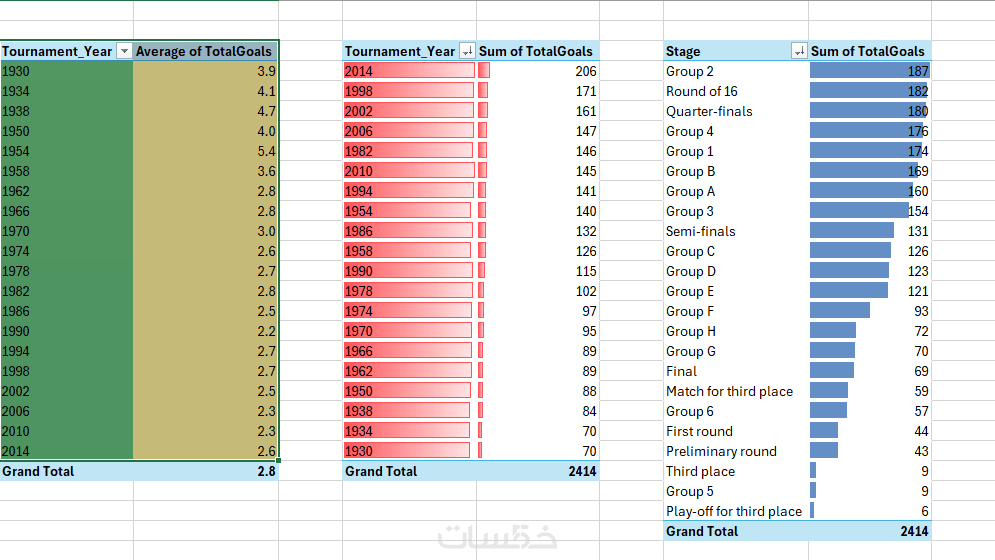Click the blue data bar for Group 2
995x560 pixels.
[866, 71]
